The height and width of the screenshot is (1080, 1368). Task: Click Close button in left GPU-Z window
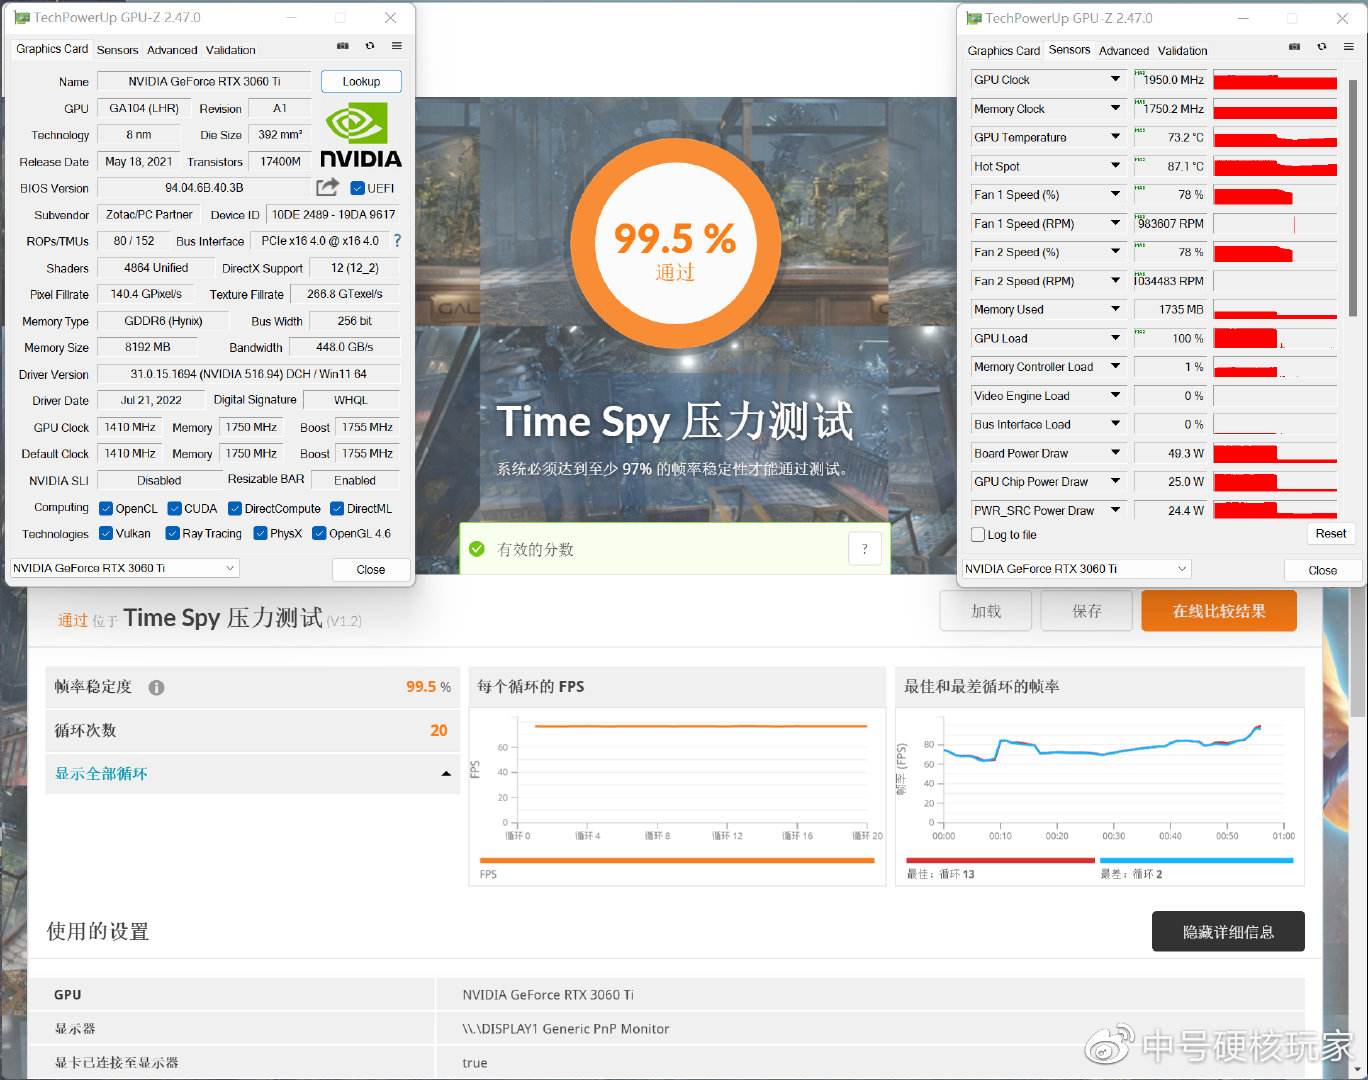[x=371, y=569]
